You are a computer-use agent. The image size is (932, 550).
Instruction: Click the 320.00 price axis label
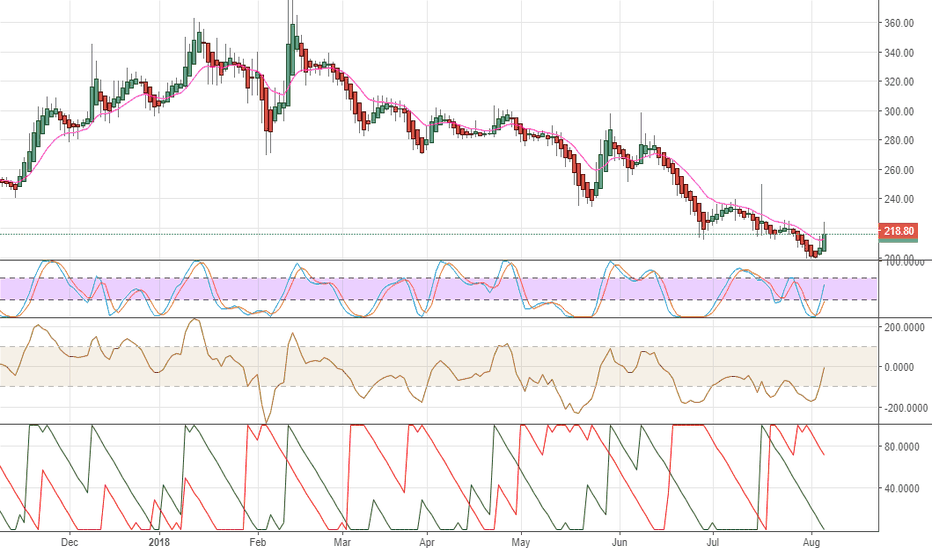pyautogui.click(x=899, y=81)
